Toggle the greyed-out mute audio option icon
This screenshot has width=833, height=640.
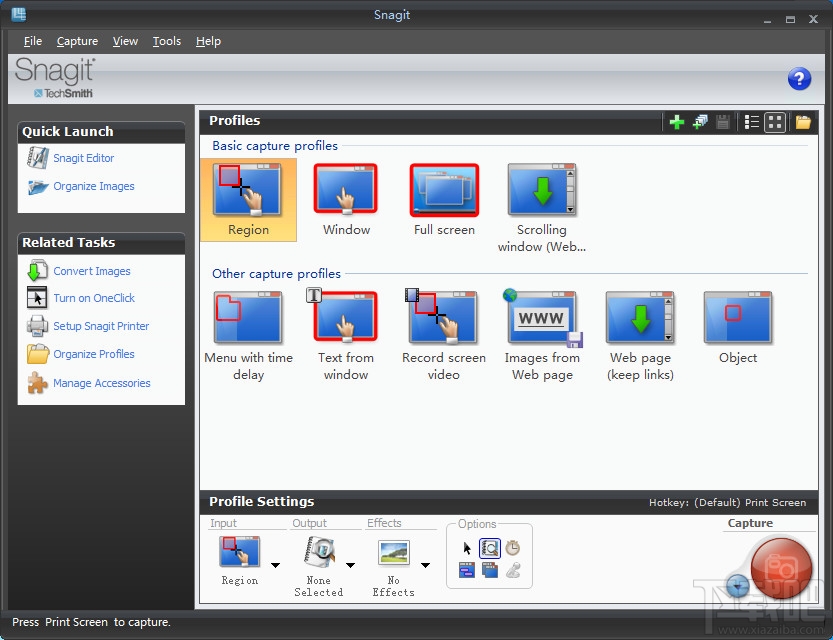[x=513, y=570]
